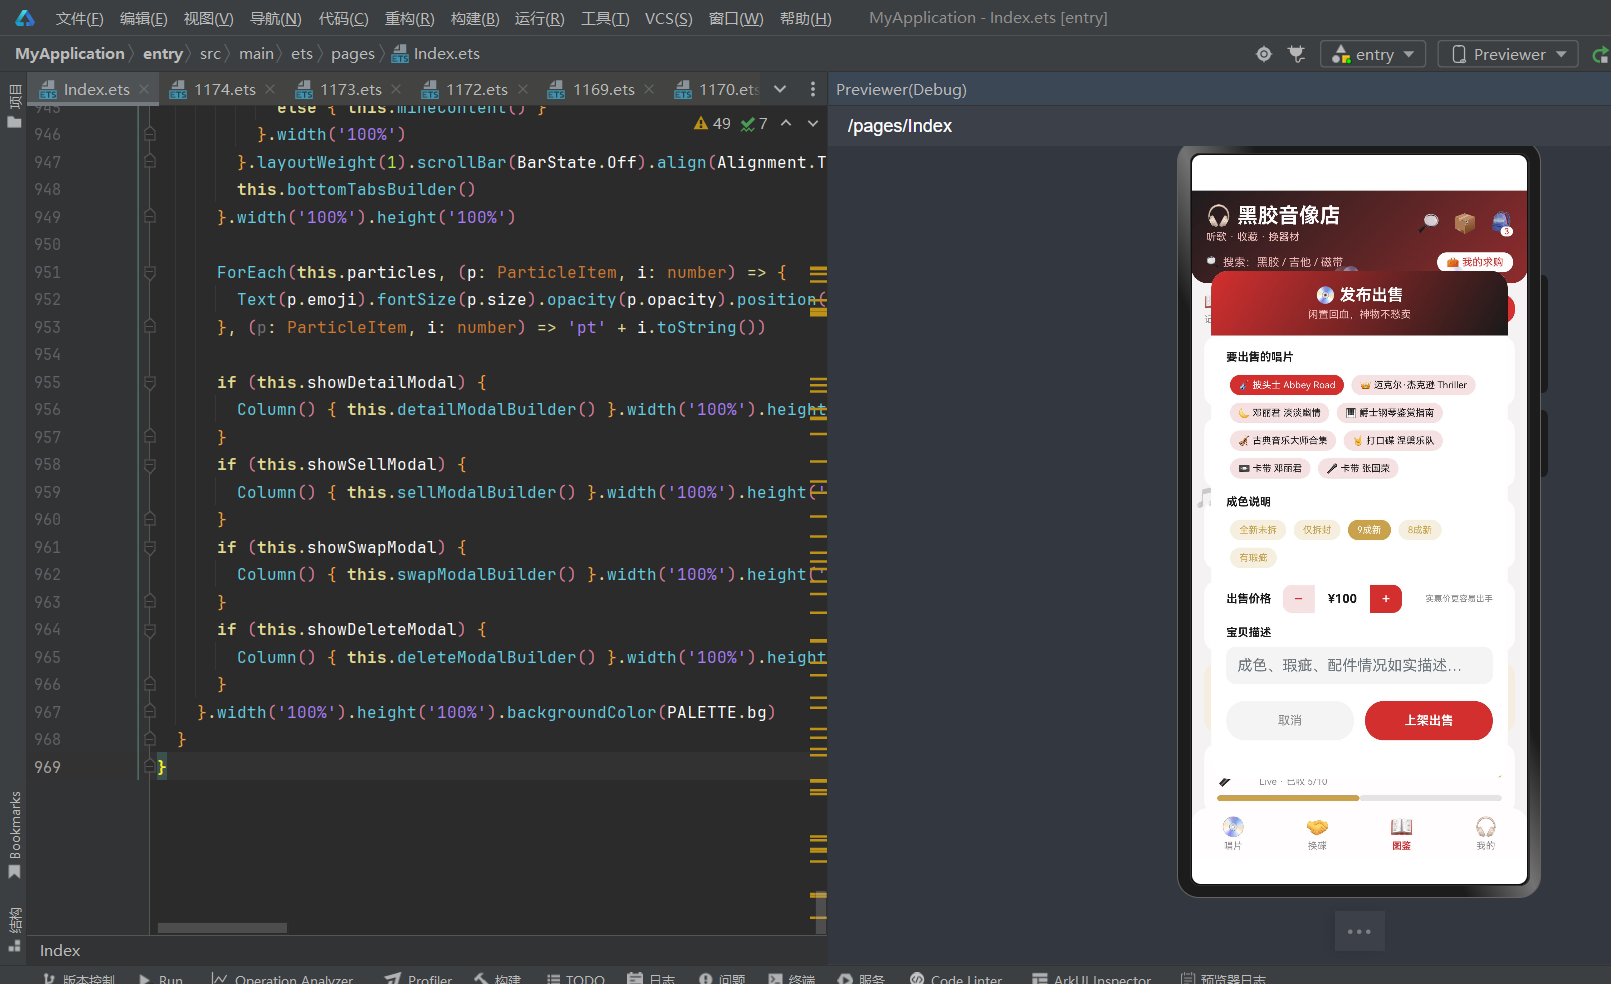Select 全新未拆 condition chip

click(1258, 530)
